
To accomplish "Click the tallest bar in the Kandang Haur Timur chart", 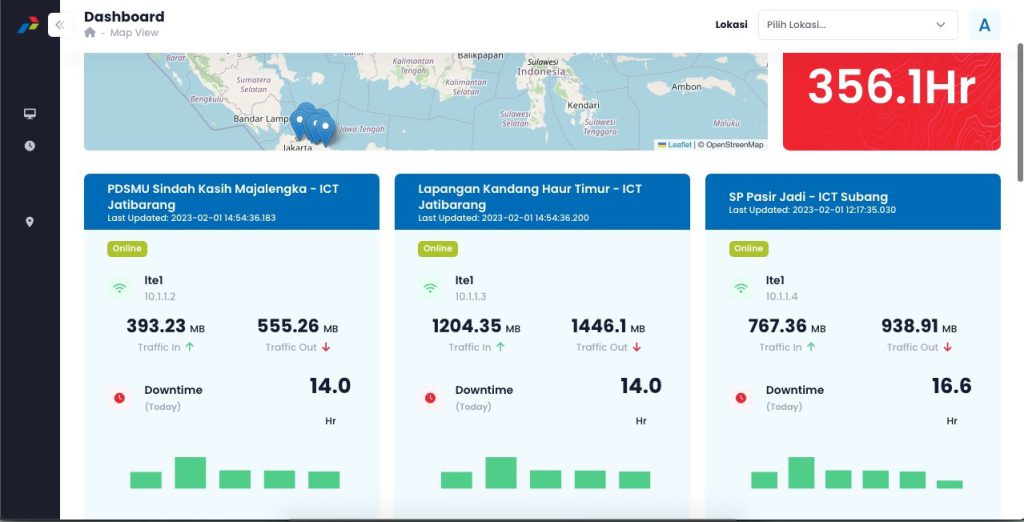I will [501, 472].
